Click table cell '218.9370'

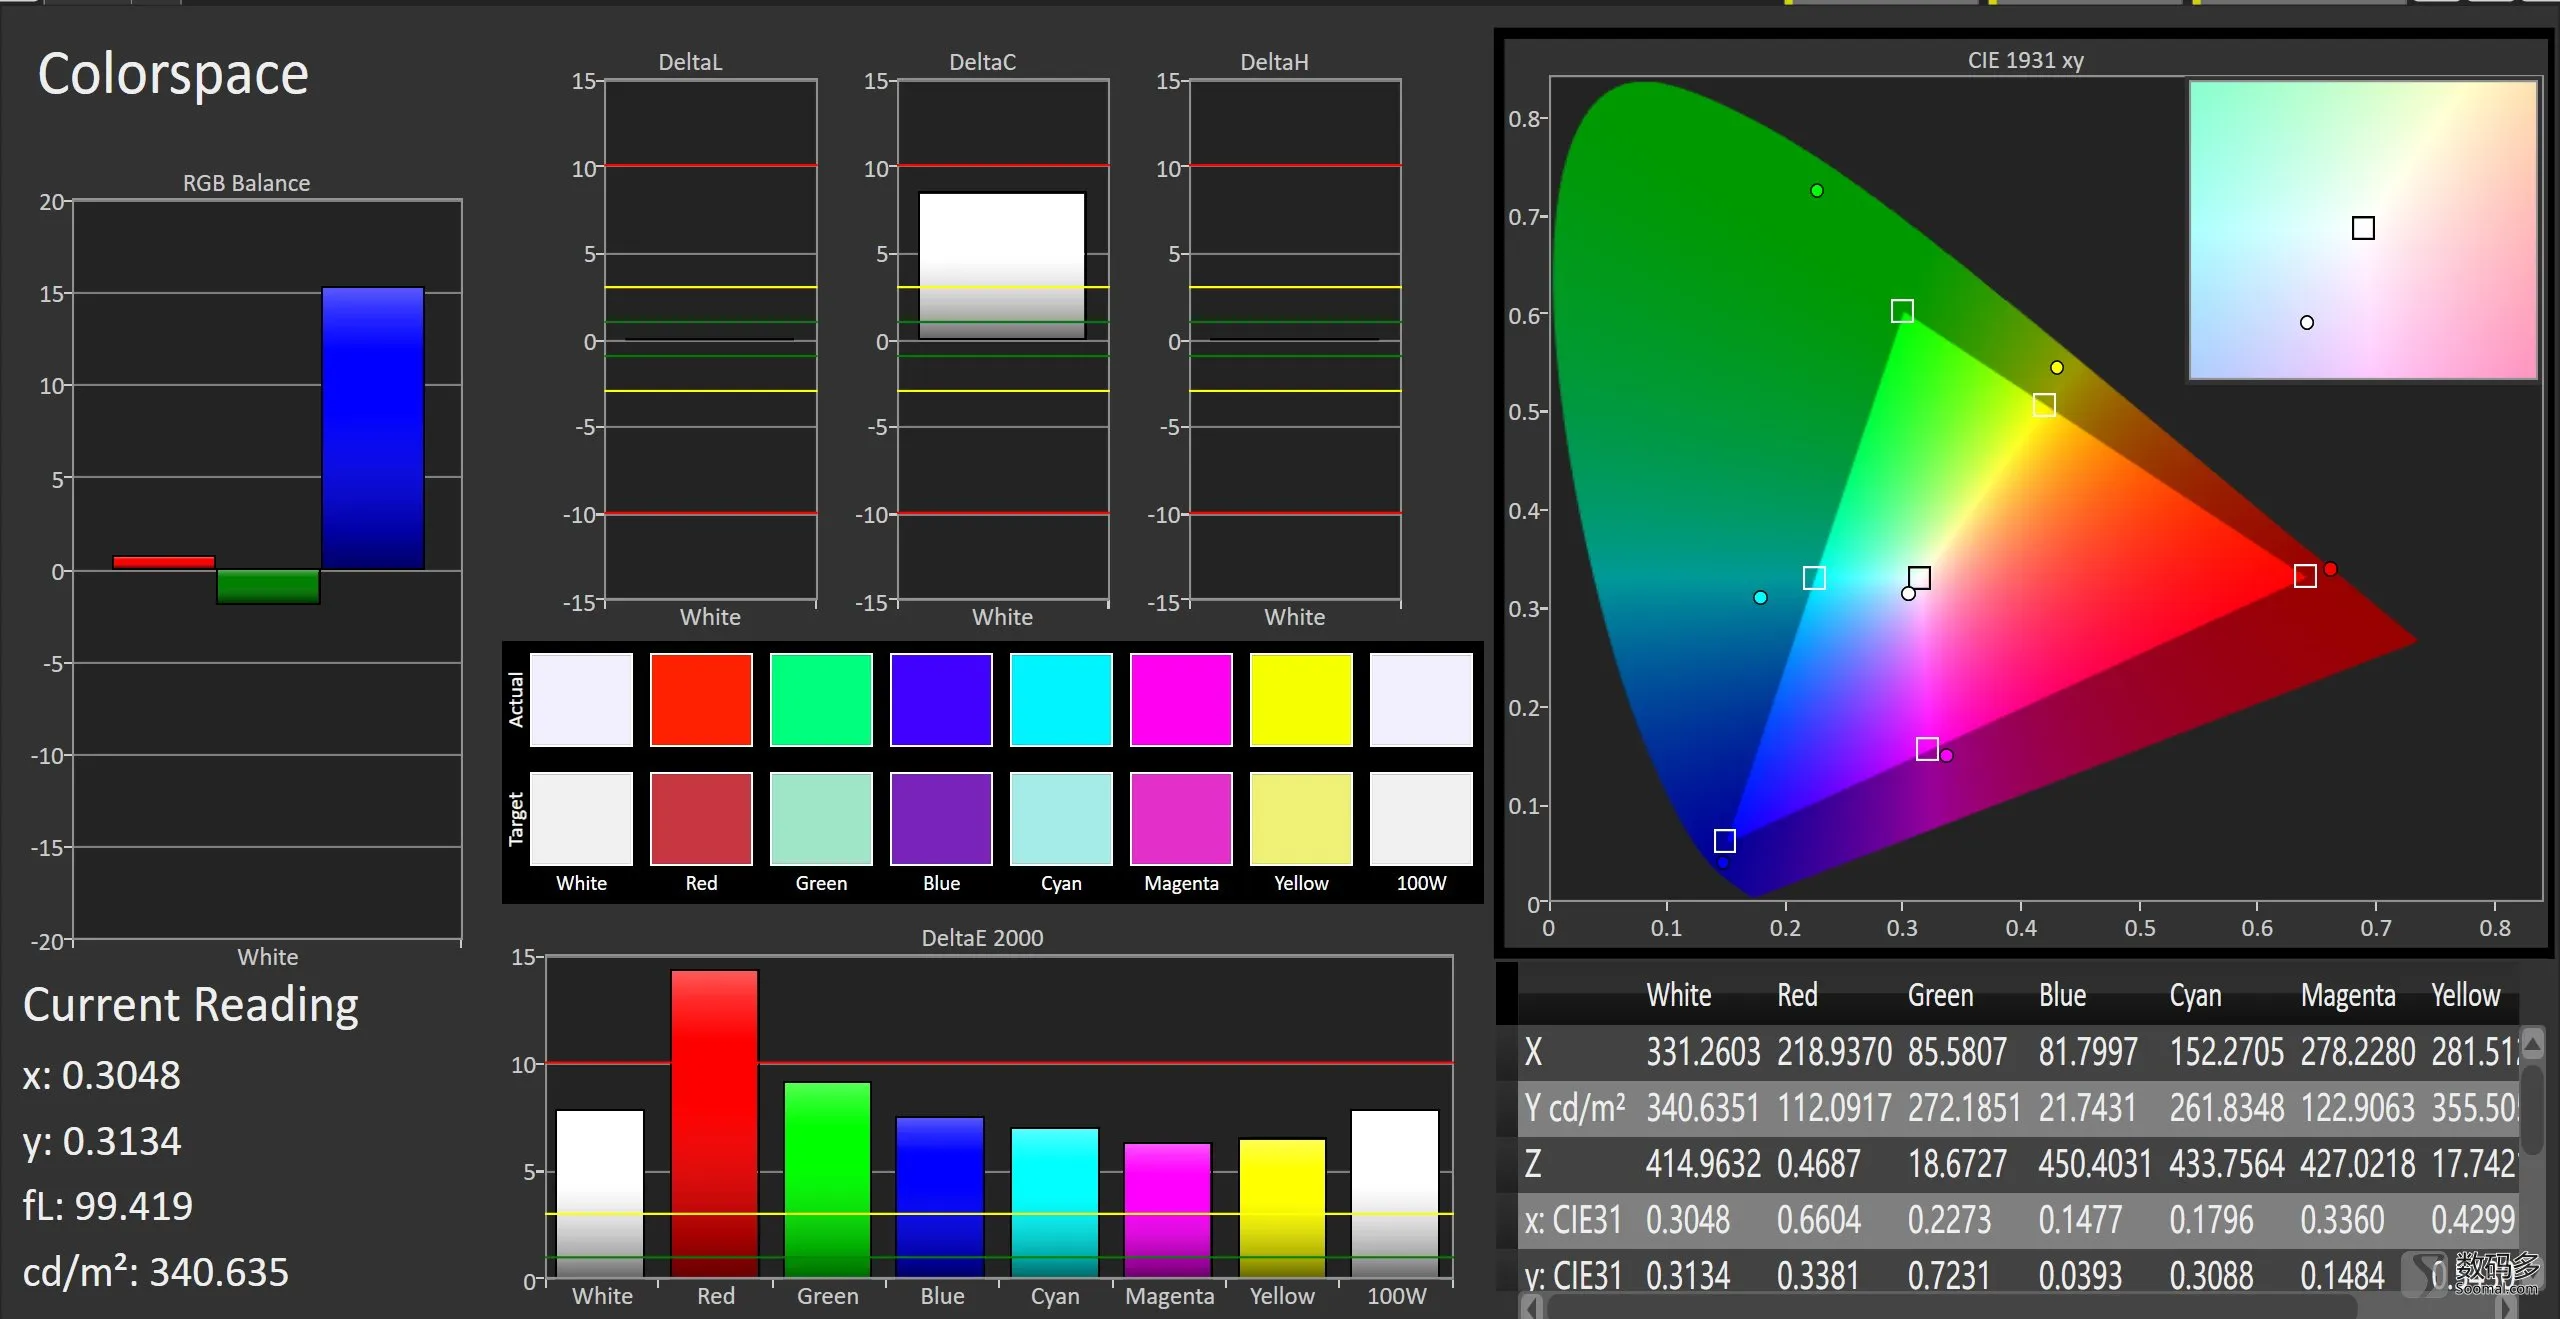1834,1052
